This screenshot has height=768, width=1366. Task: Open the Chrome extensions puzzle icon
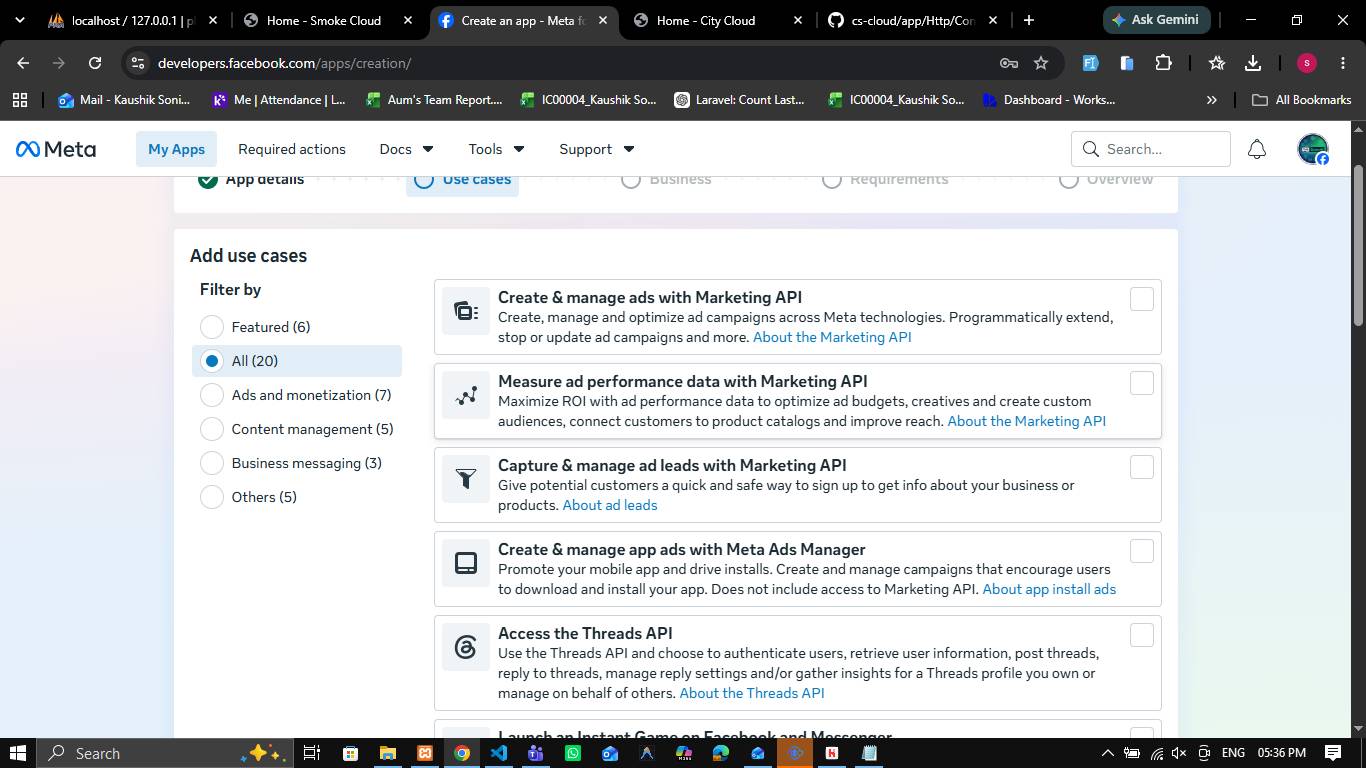click(x=1163, y=63)
